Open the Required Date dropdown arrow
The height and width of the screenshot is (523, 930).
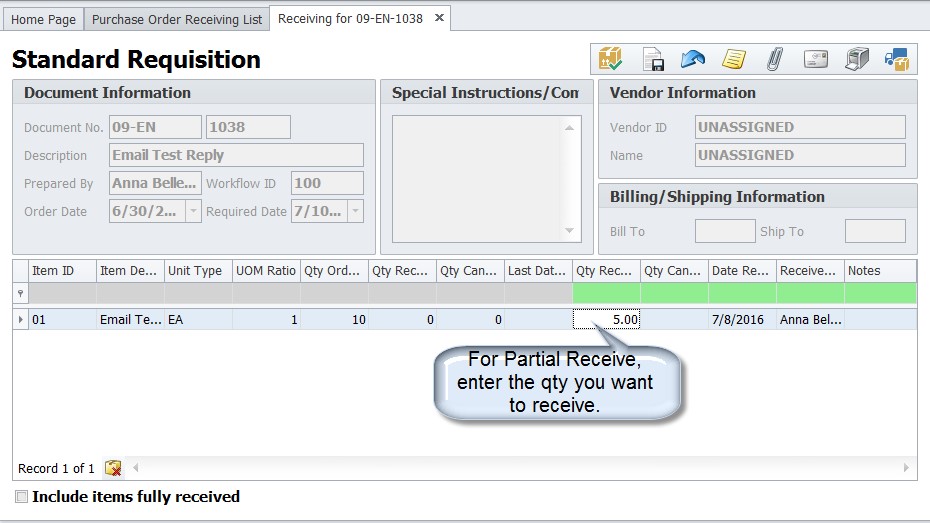(x=356, y=211)
